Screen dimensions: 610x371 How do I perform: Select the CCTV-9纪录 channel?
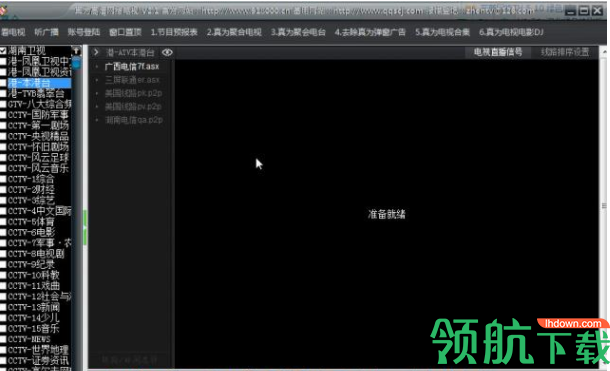(31, 265)
